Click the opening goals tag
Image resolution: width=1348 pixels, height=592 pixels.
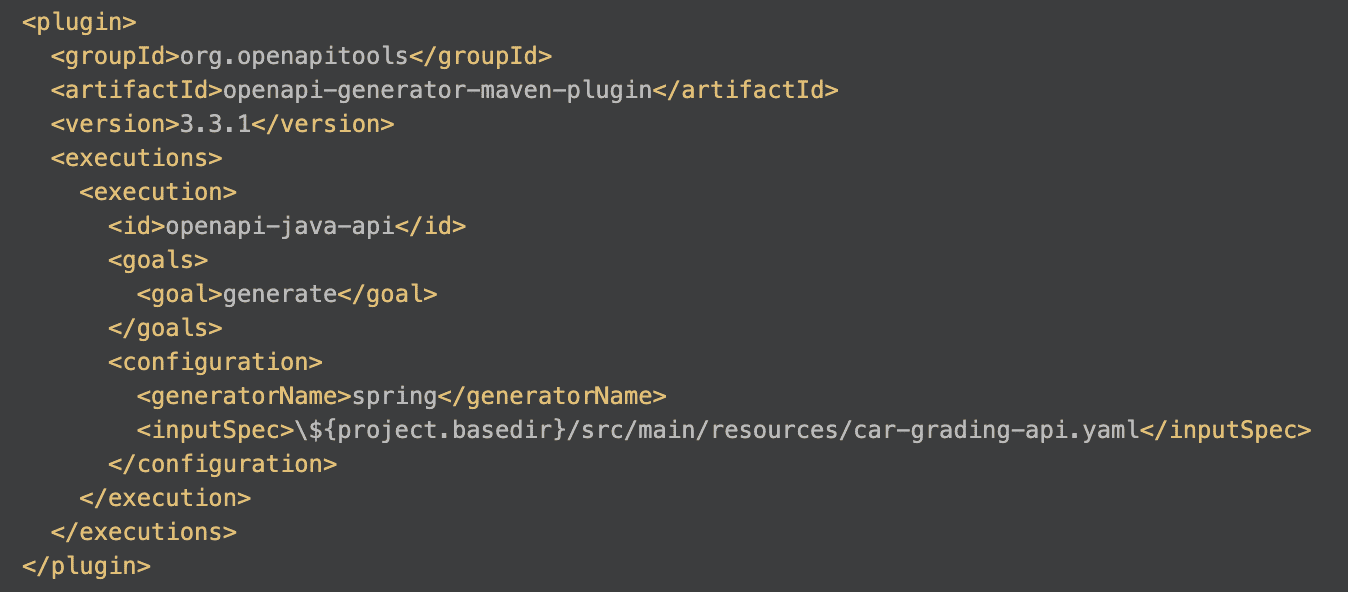(158, 260)
